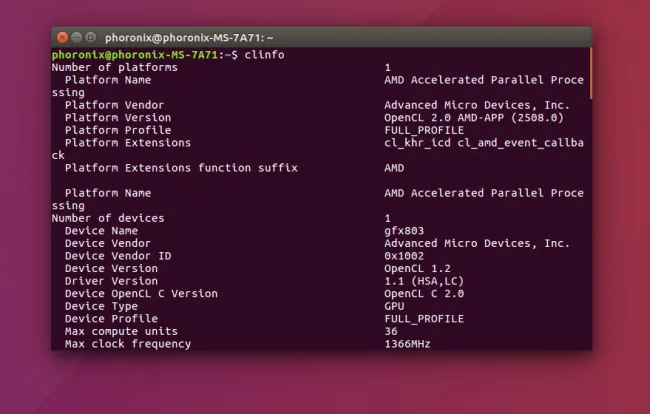This screenshot has width=650, height=414.
Task: Click the 'AMD' function suffix value
Action: [394, 168]
